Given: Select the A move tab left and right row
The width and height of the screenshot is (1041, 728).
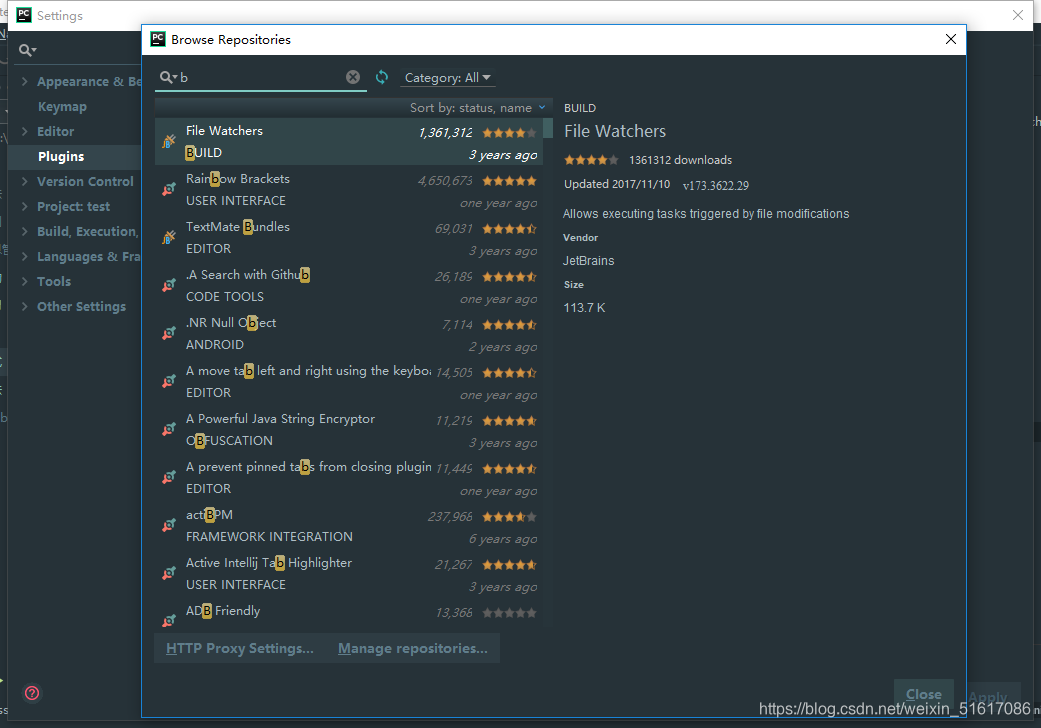Looking at the screenshot, I should pos(349,382).
